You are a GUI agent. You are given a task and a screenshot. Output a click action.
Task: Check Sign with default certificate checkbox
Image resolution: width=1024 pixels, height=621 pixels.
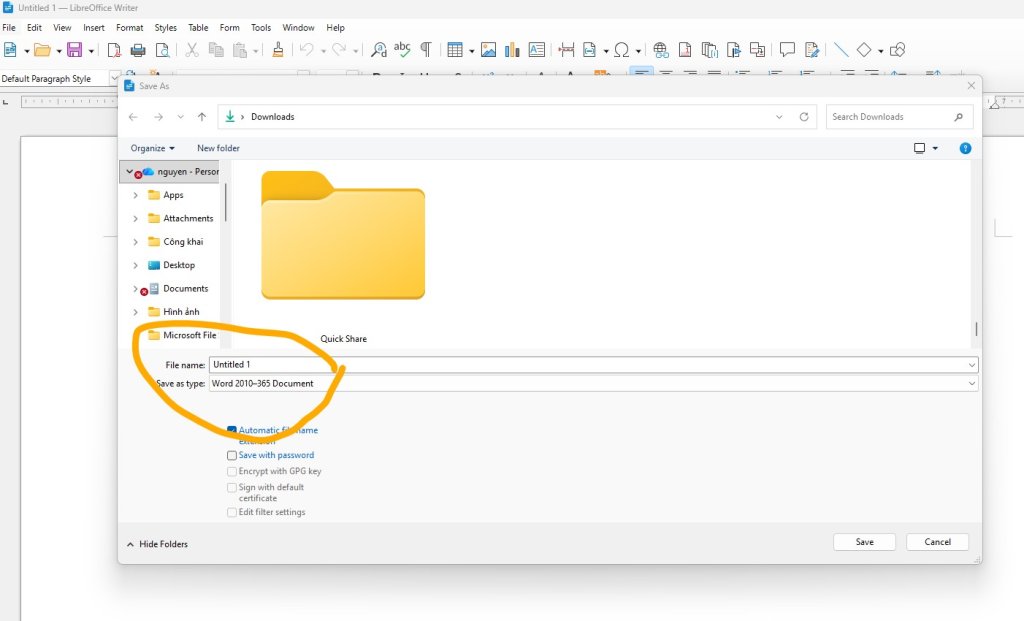click(232, 488)
